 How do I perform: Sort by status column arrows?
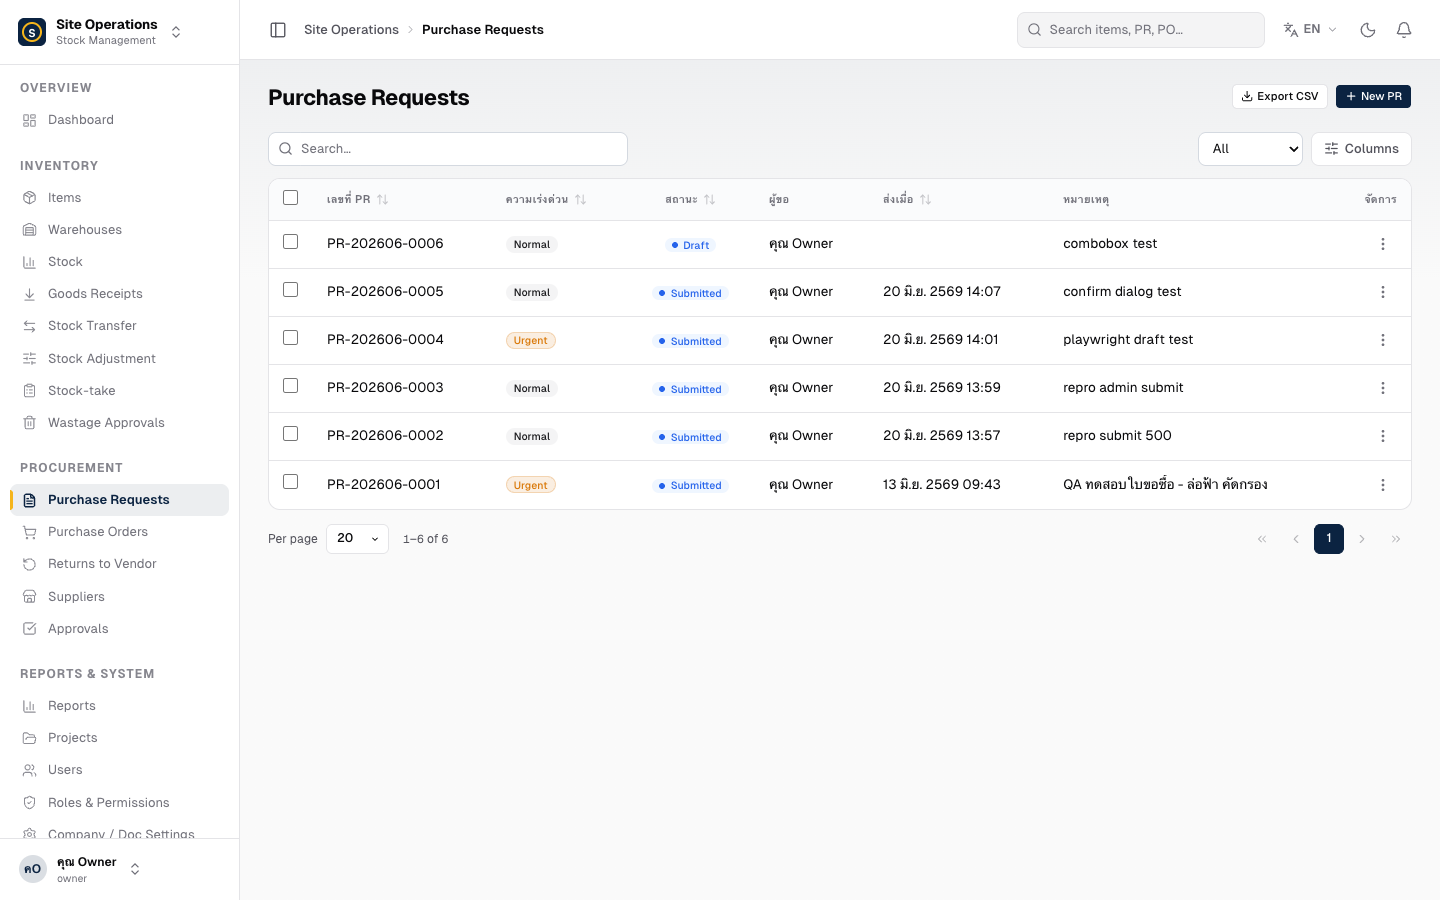[x=709, y=200]
